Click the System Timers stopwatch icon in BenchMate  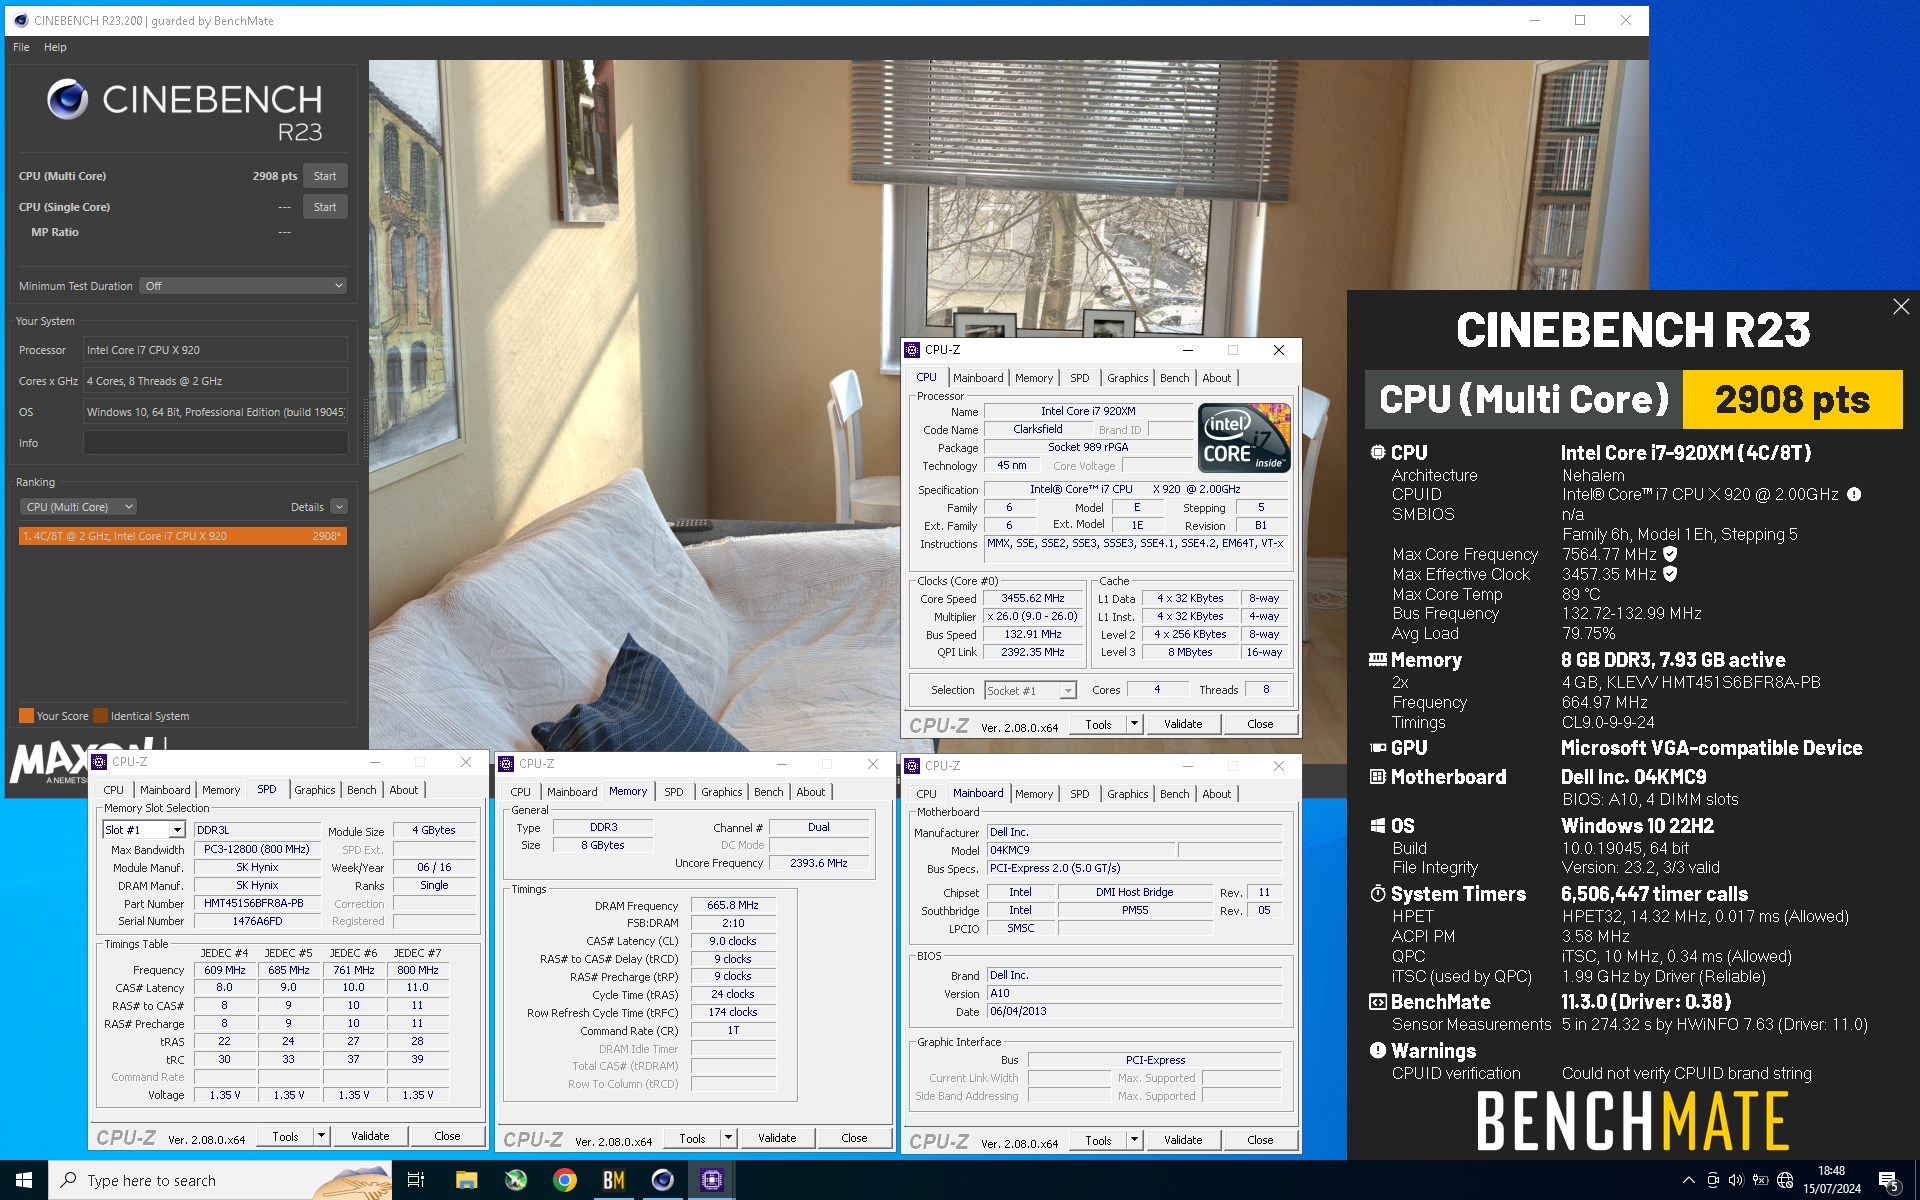click(x=1377, y=893)
